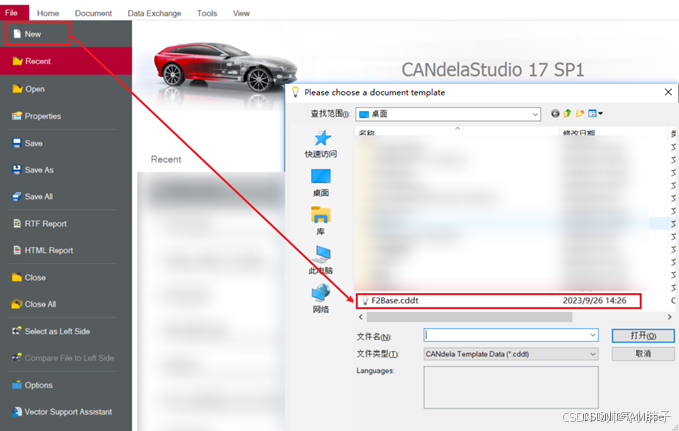
Task: Click the Save All icon
Action: [x=17, y=197]
